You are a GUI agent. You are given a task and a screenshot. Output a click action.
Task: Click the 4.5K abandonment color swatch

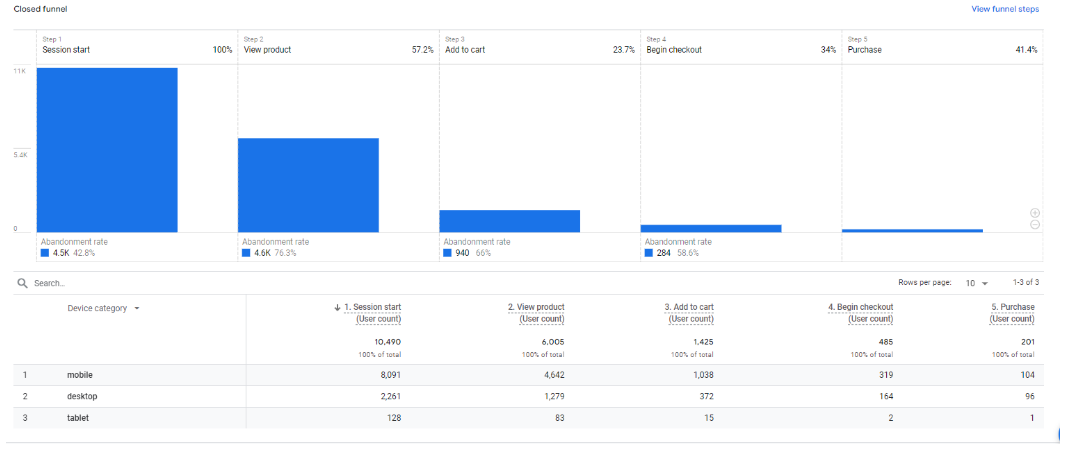point(45,253)
